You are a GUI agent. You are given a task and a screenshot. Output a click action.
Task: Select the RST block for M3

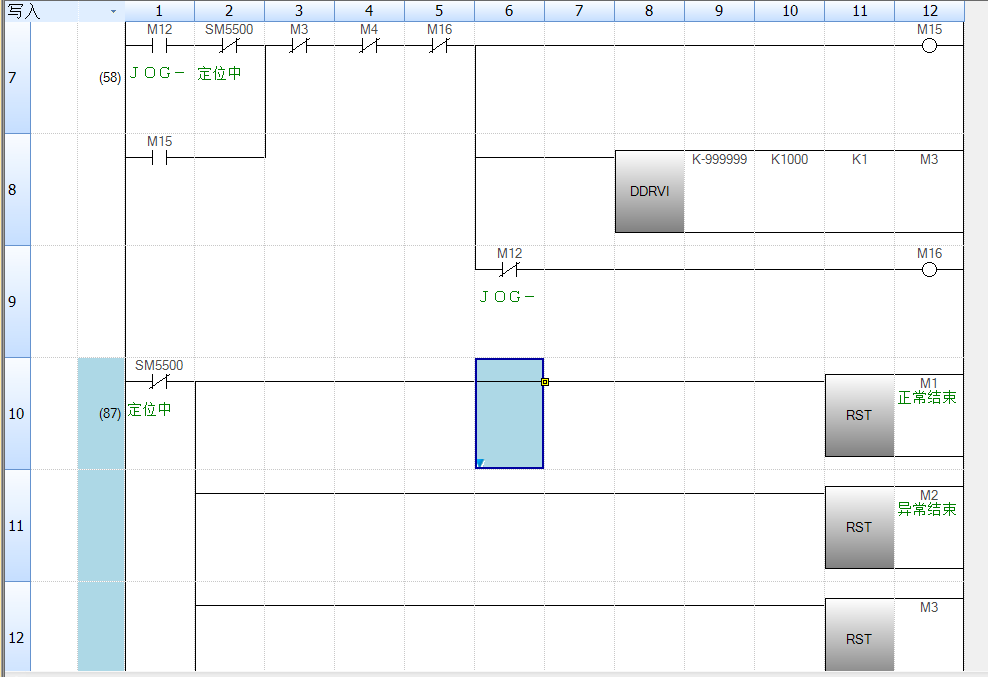(859, 635)
